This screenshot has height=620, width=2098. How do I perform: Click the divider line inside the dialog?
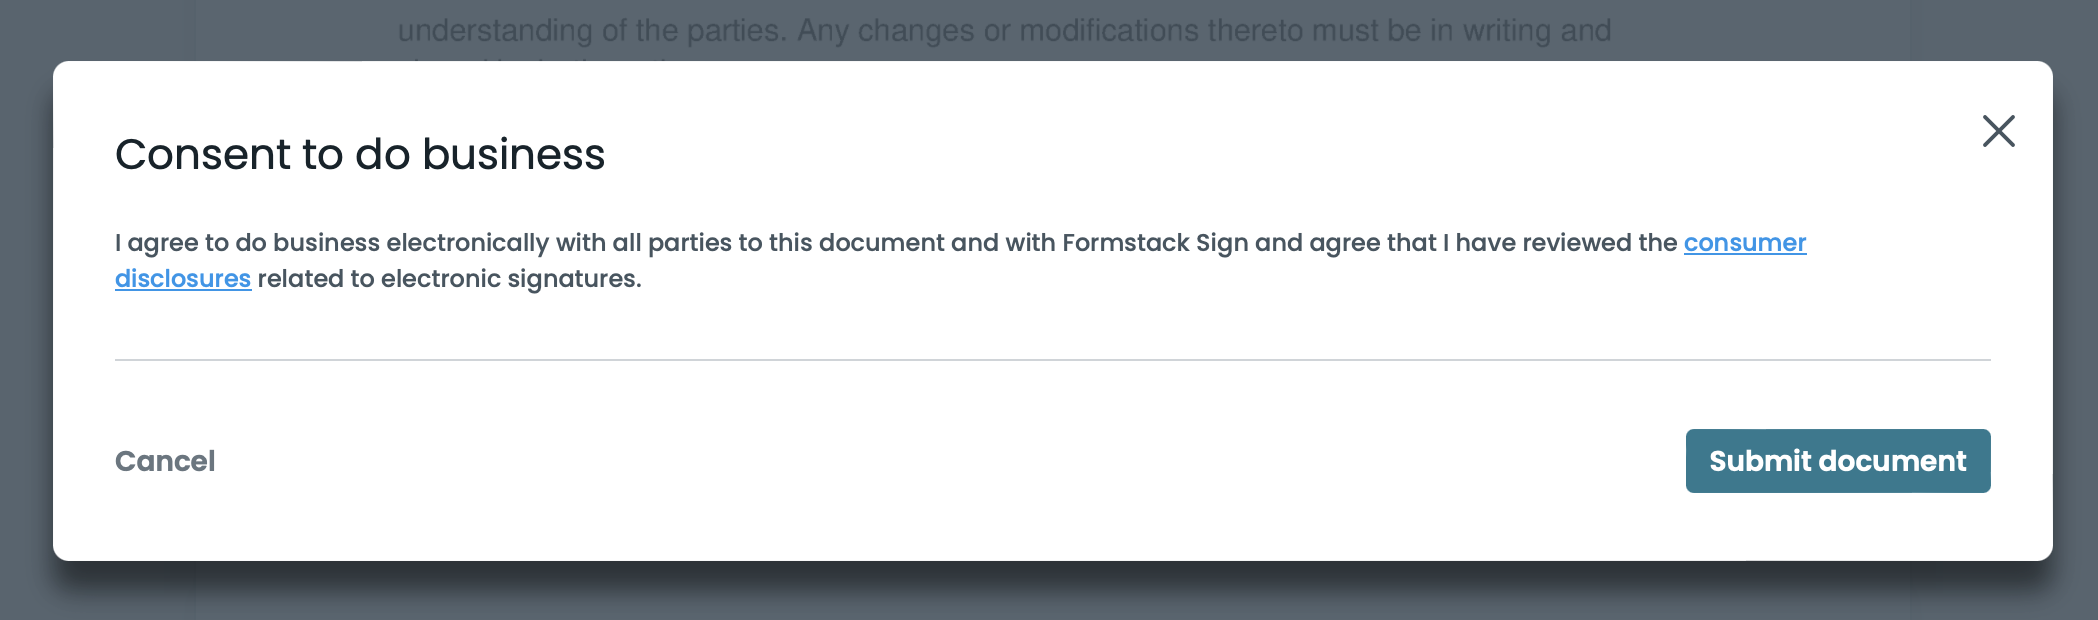1050,360
